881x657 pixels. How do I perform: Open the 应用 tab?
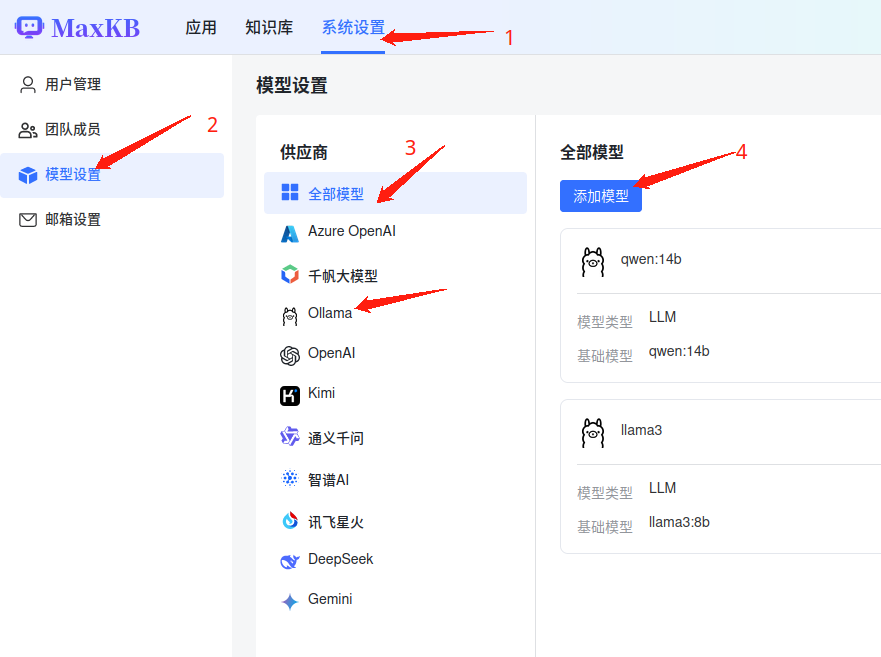201,27
